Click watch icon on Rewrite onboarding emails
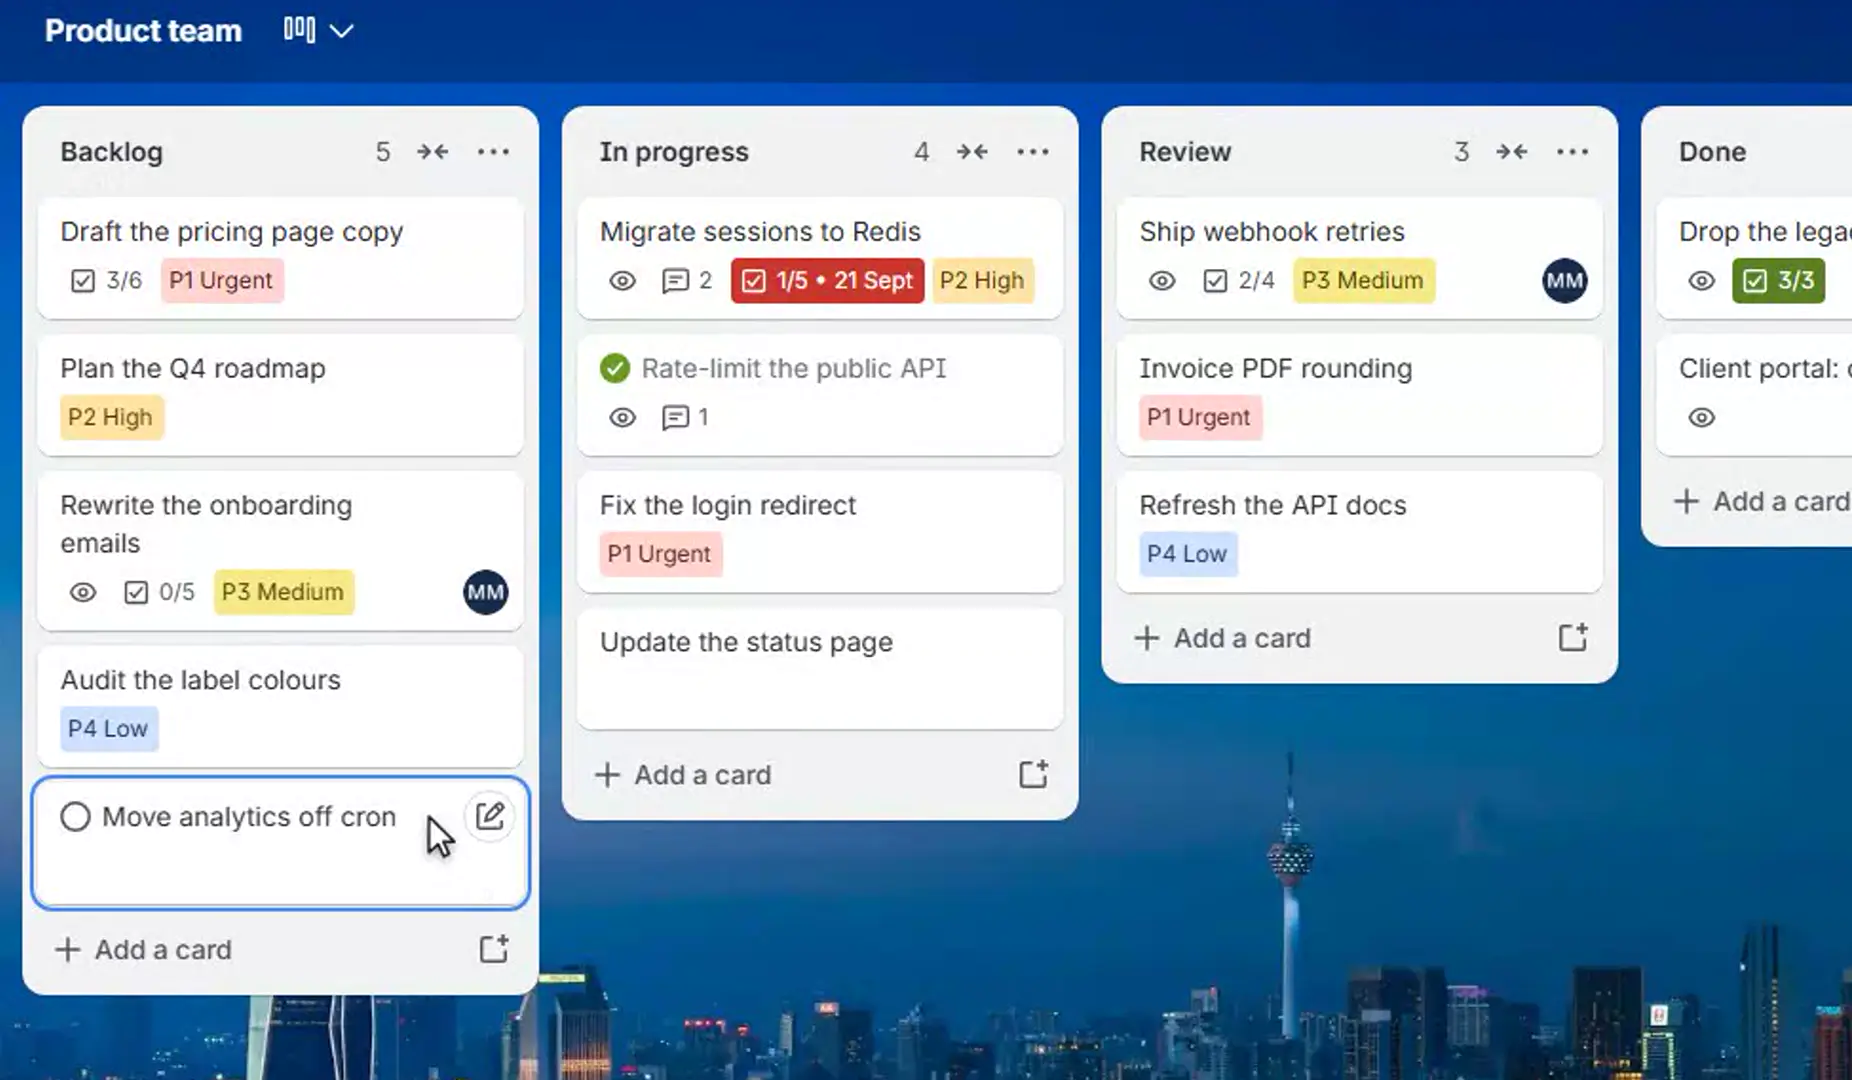1852x1080 pixels. [x=83, y=593]
